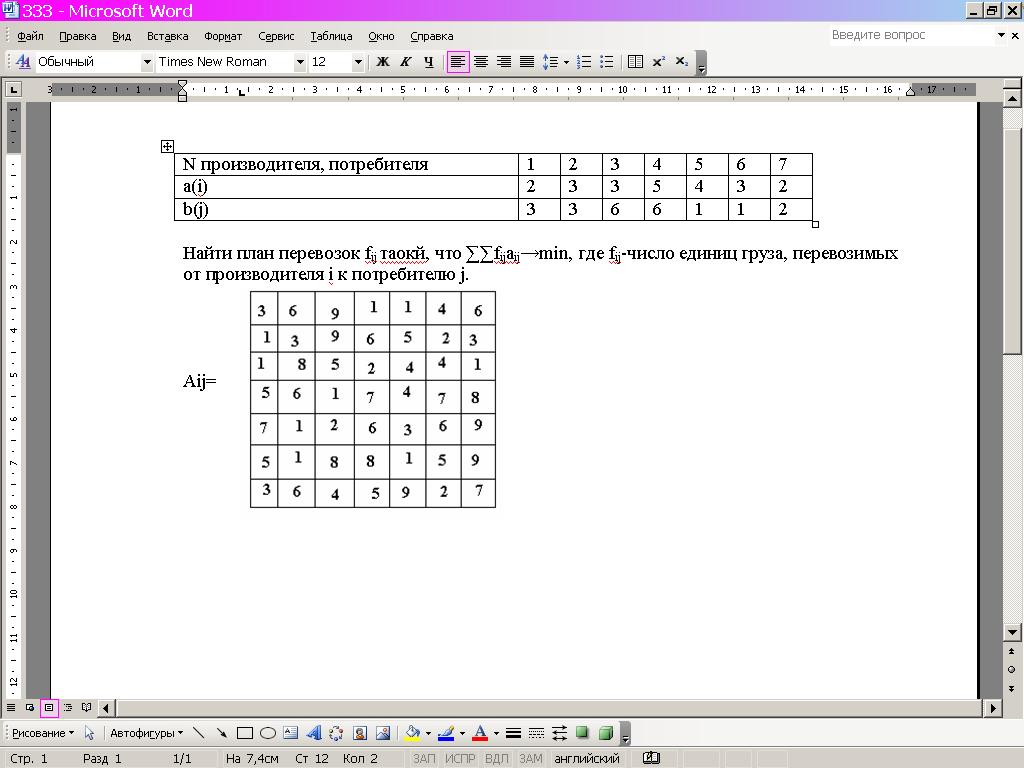
Task: Click the Введите вопрос help box
Action: 910,35
